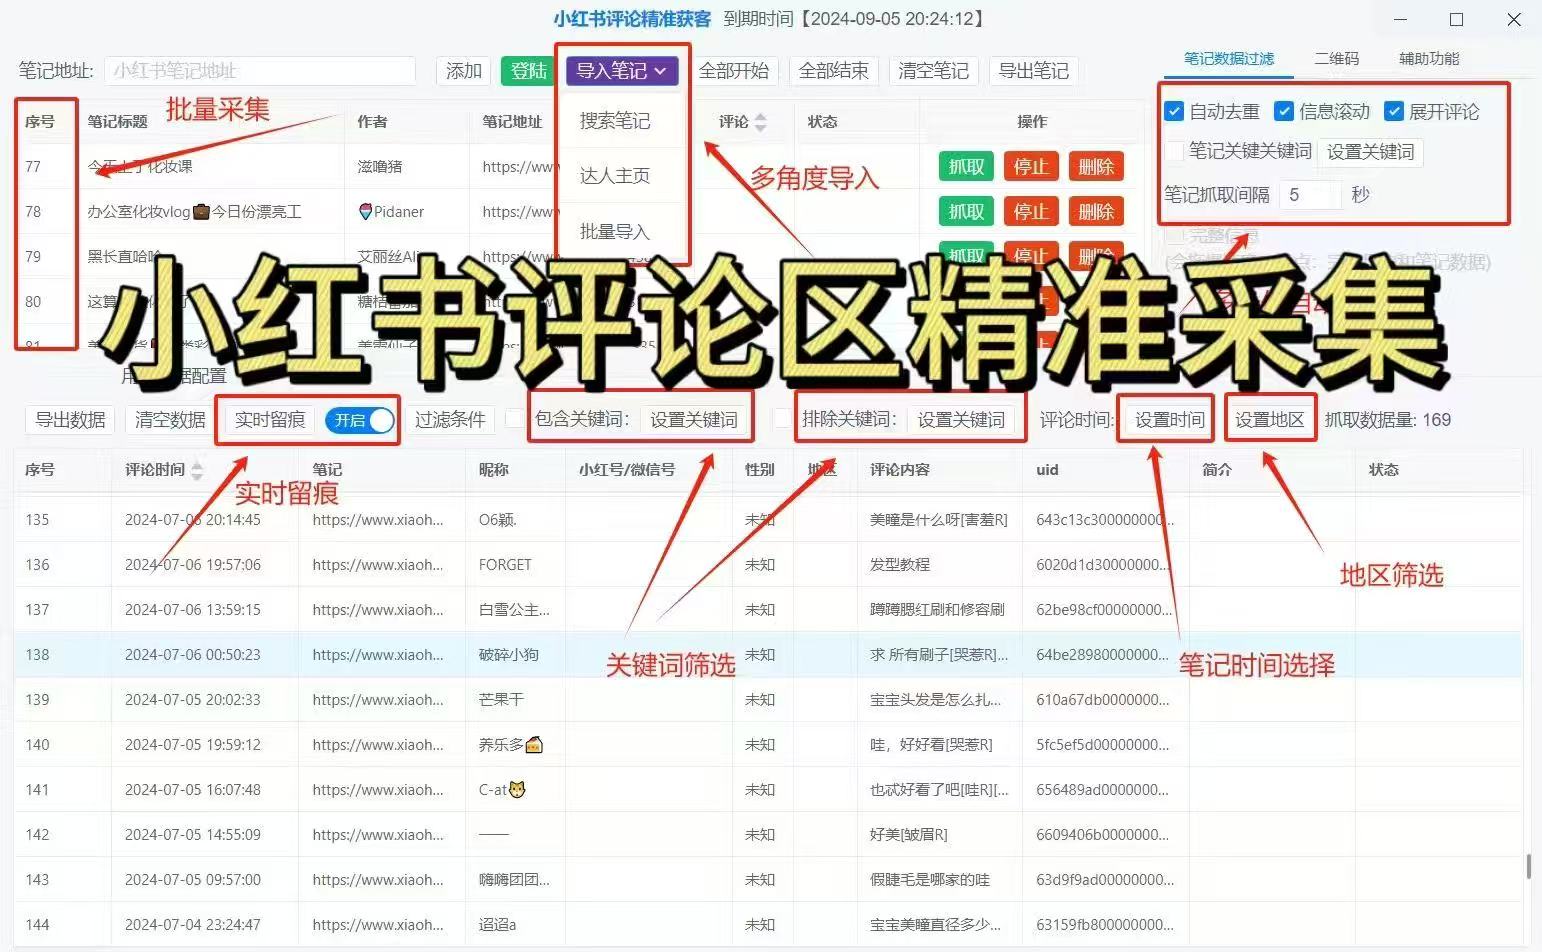Expand the 导入笔记 dropdown button
The image size is (1542, 952).
tap(621, 71)
